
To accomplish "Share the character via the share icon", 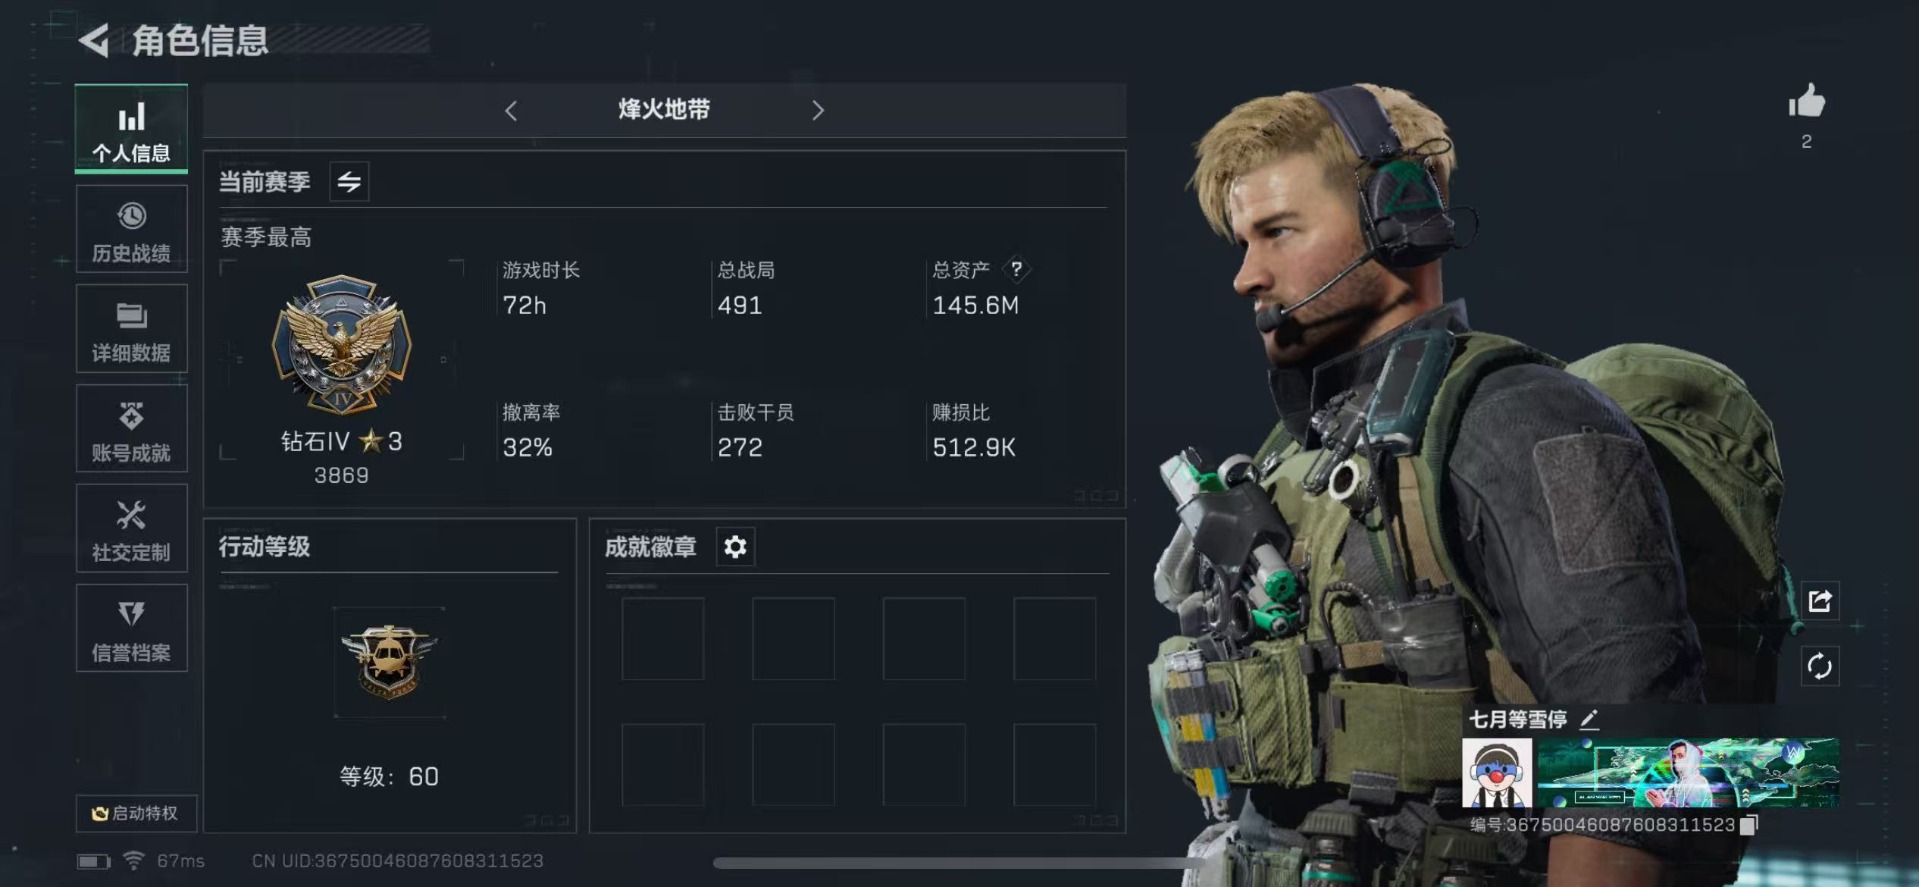I will coord(1819,601).
